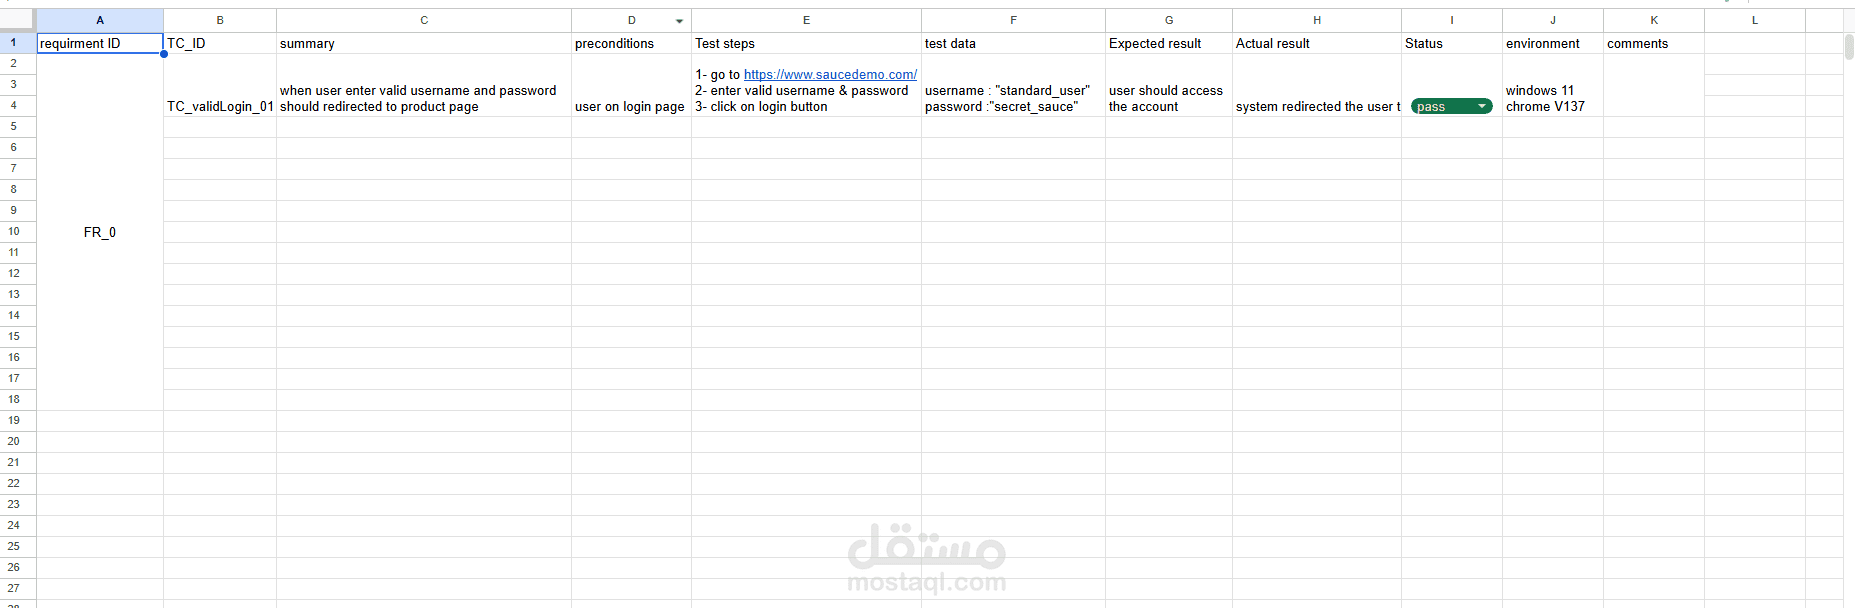The width and height of the screenshot is (1855, 608).
Task: Select the preconditions header cell
Action: (x=631, y=43)
